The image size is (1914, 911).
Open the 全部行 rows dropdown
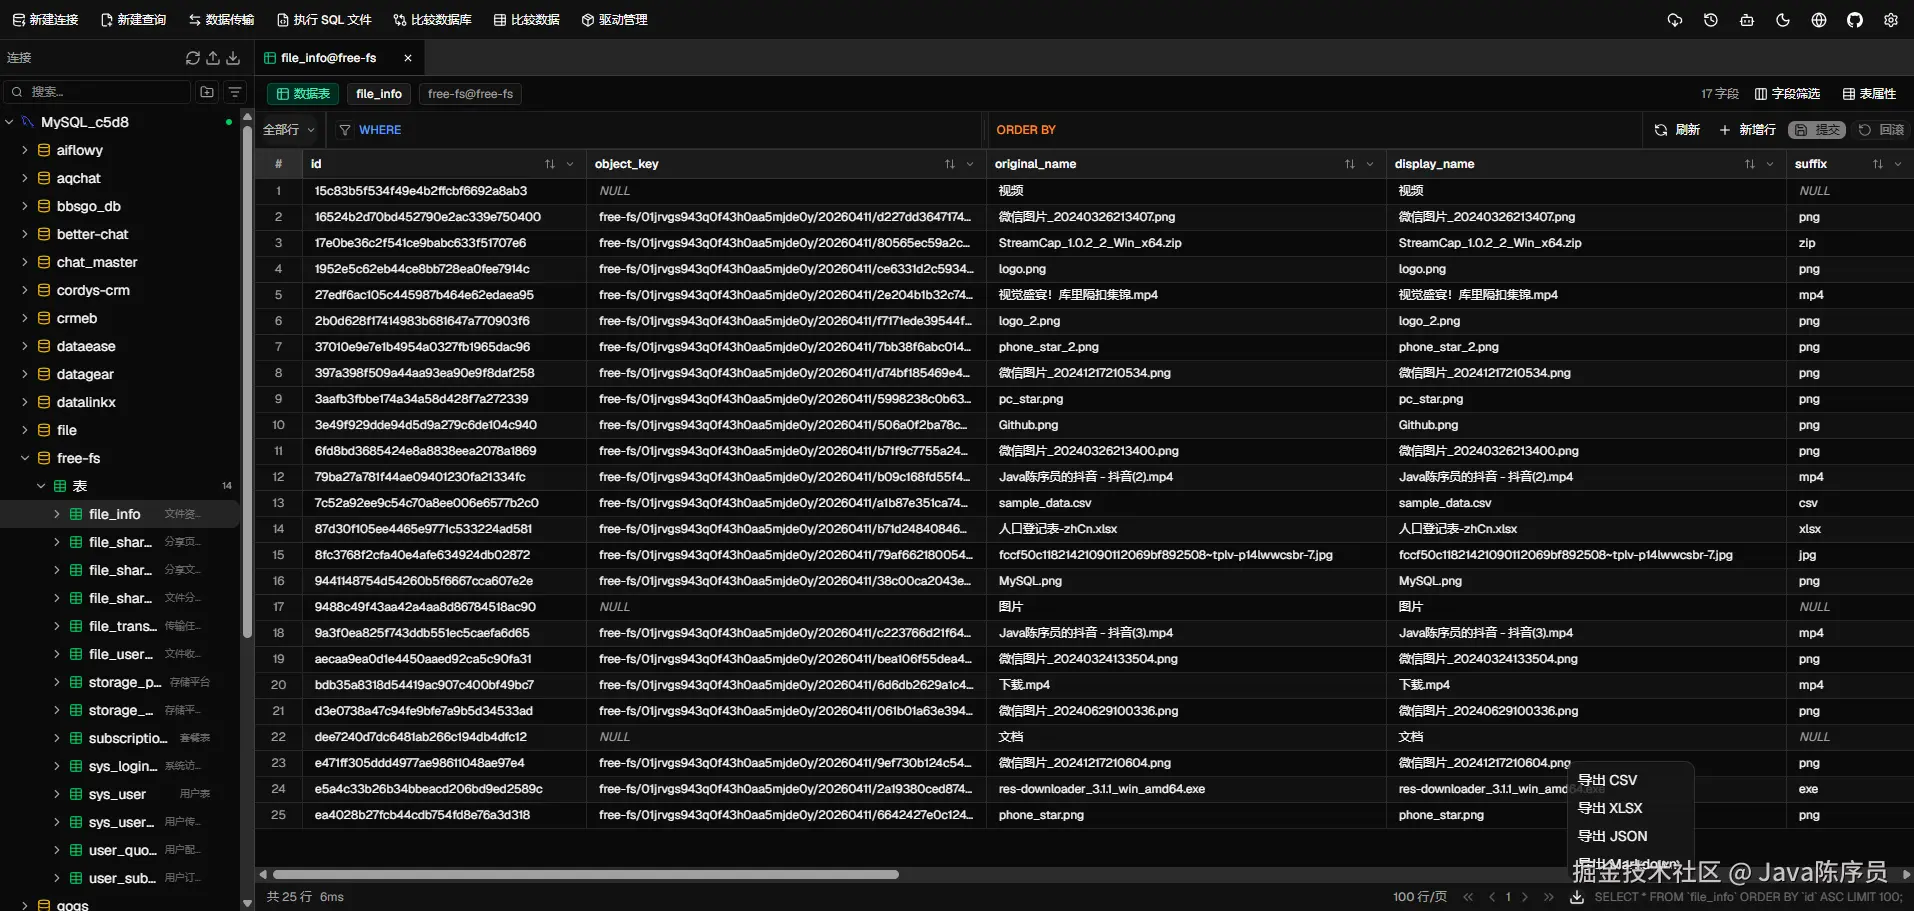pyautogui.click(x=289, y=130)
